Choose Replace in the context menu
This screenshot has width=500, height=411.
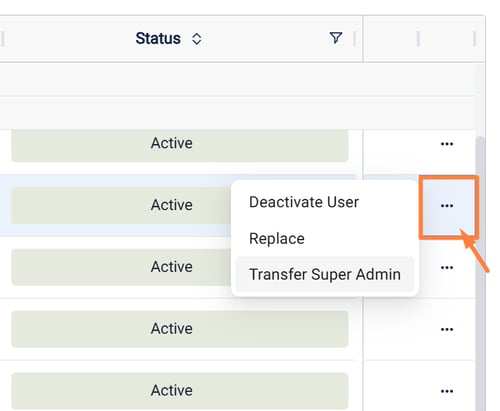click(277, 239)
